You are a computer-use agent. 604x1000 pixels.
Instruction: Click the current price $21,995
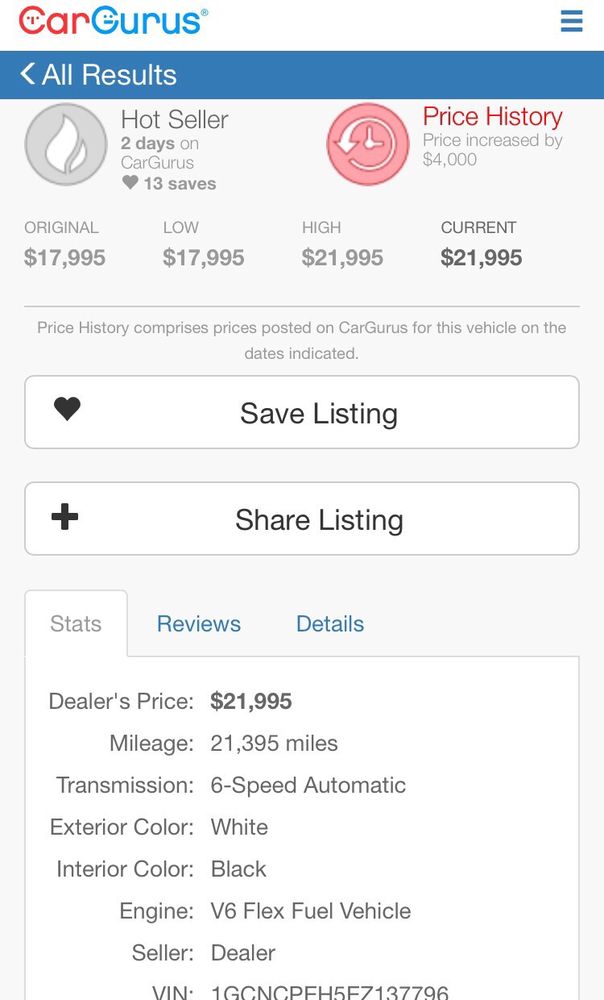(x=481, y=258)
